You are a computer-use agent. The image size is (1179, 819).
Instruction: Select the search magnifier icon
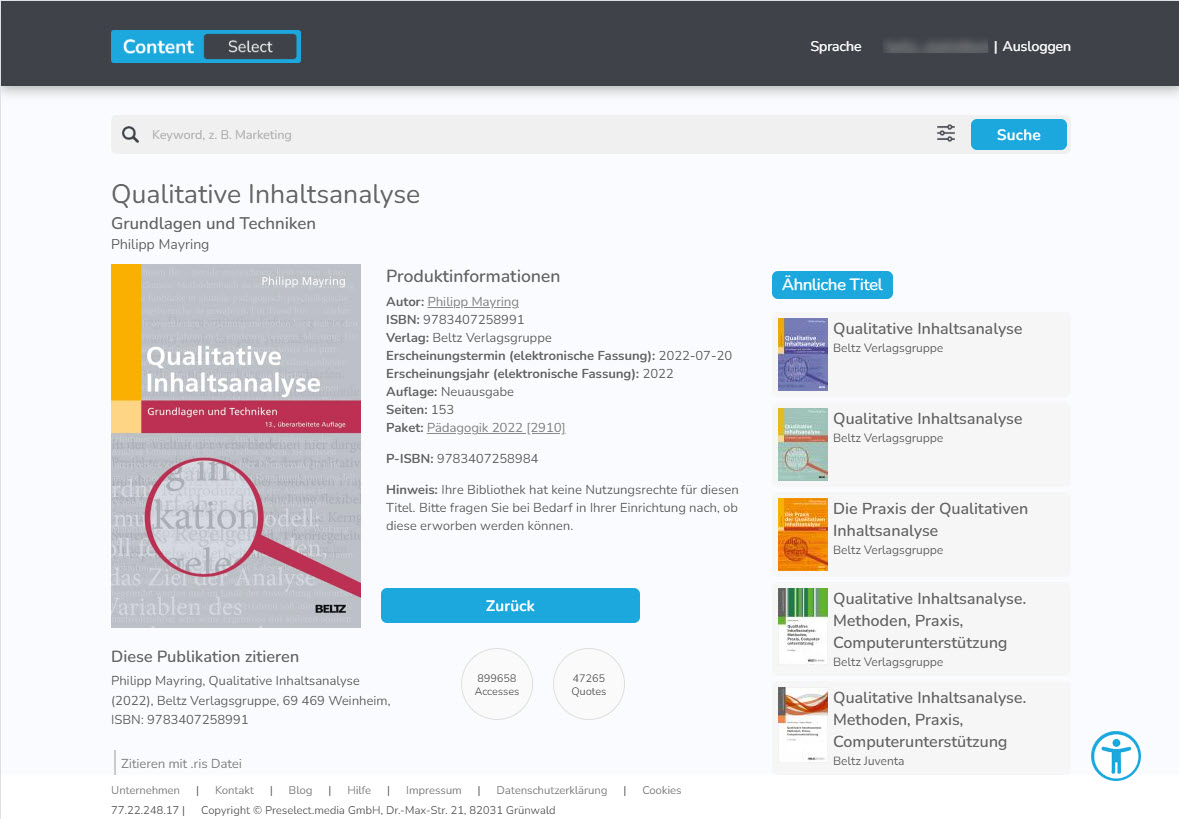(131, 134)
